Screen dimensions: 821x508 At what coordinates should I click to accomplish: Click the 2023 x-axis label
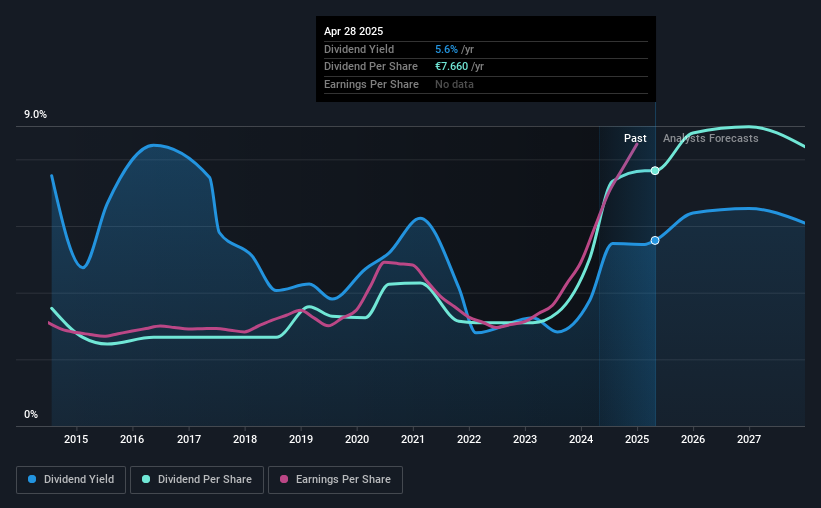525,439
